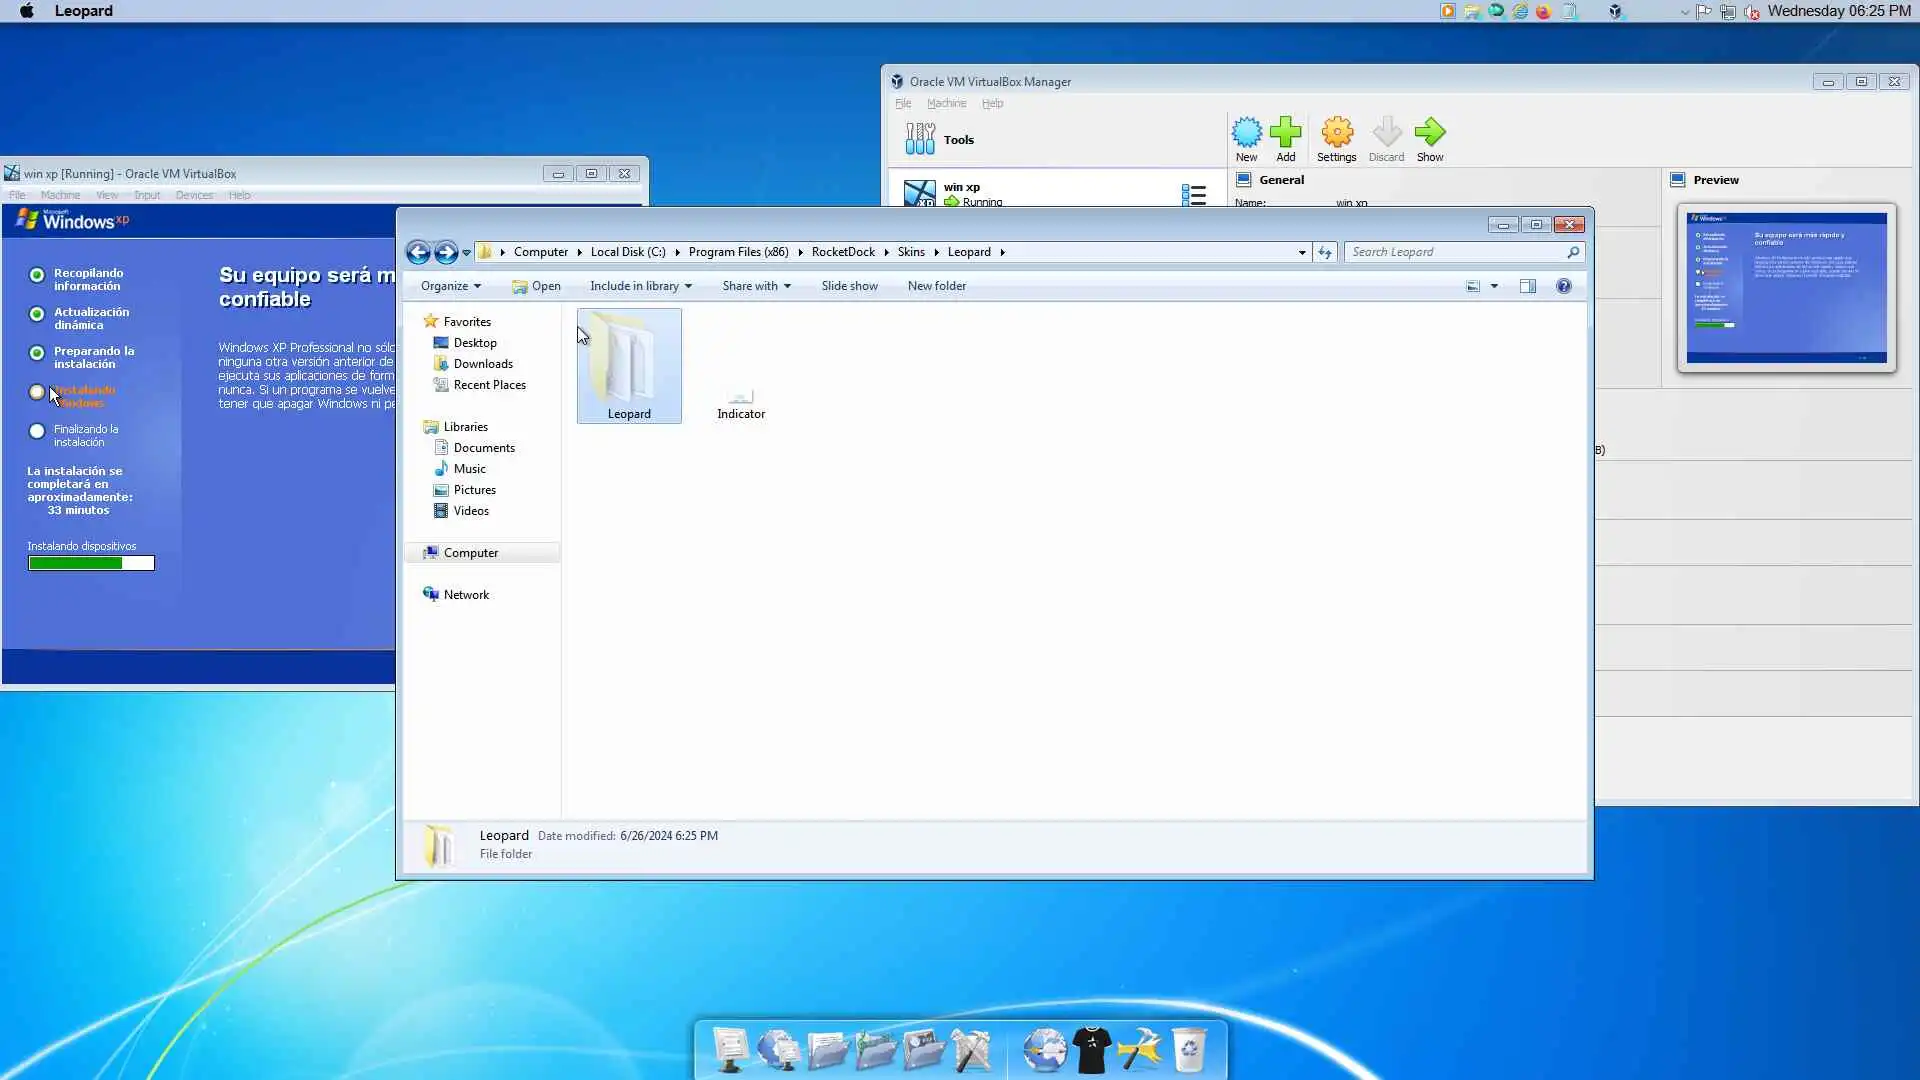Click the Explorer back navigation arrow
This screenshot has width=1920, height=1080.
coord(418,253)
